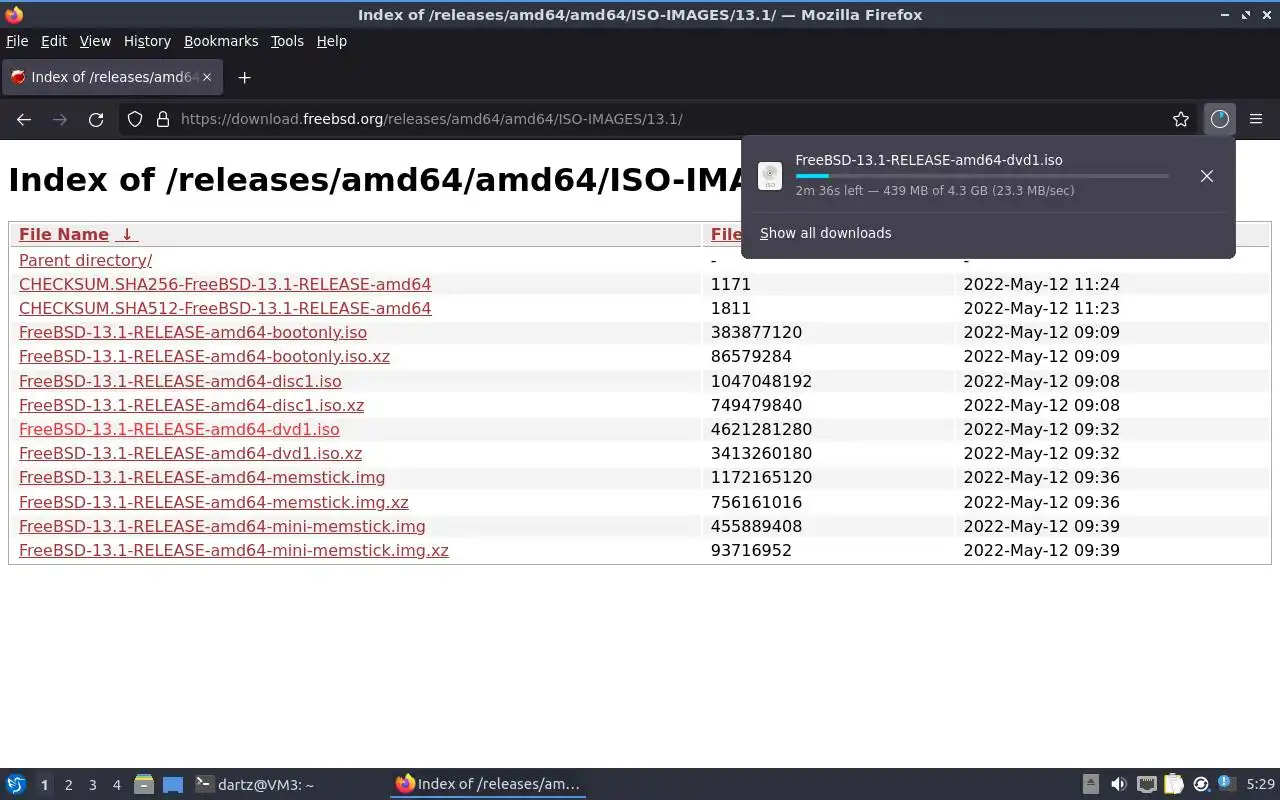Close the Index of /releases tab

pyautogui.click(x=207, y=77)
